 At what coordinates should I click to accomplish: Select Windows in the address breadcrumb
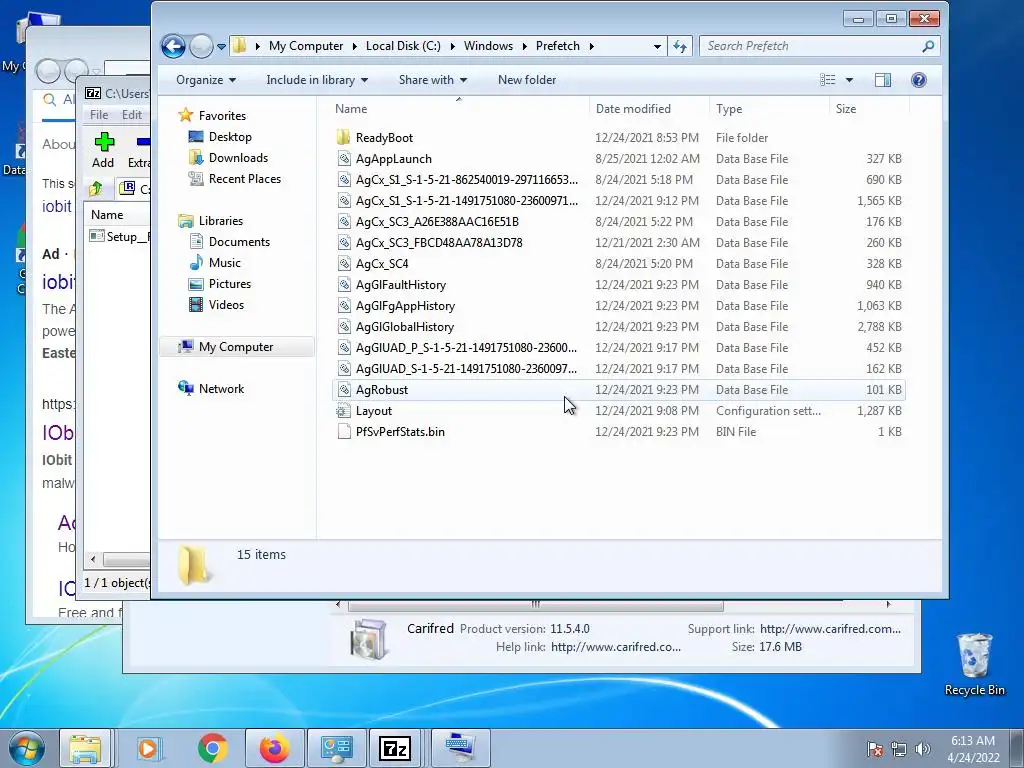[x=488, y=46]
